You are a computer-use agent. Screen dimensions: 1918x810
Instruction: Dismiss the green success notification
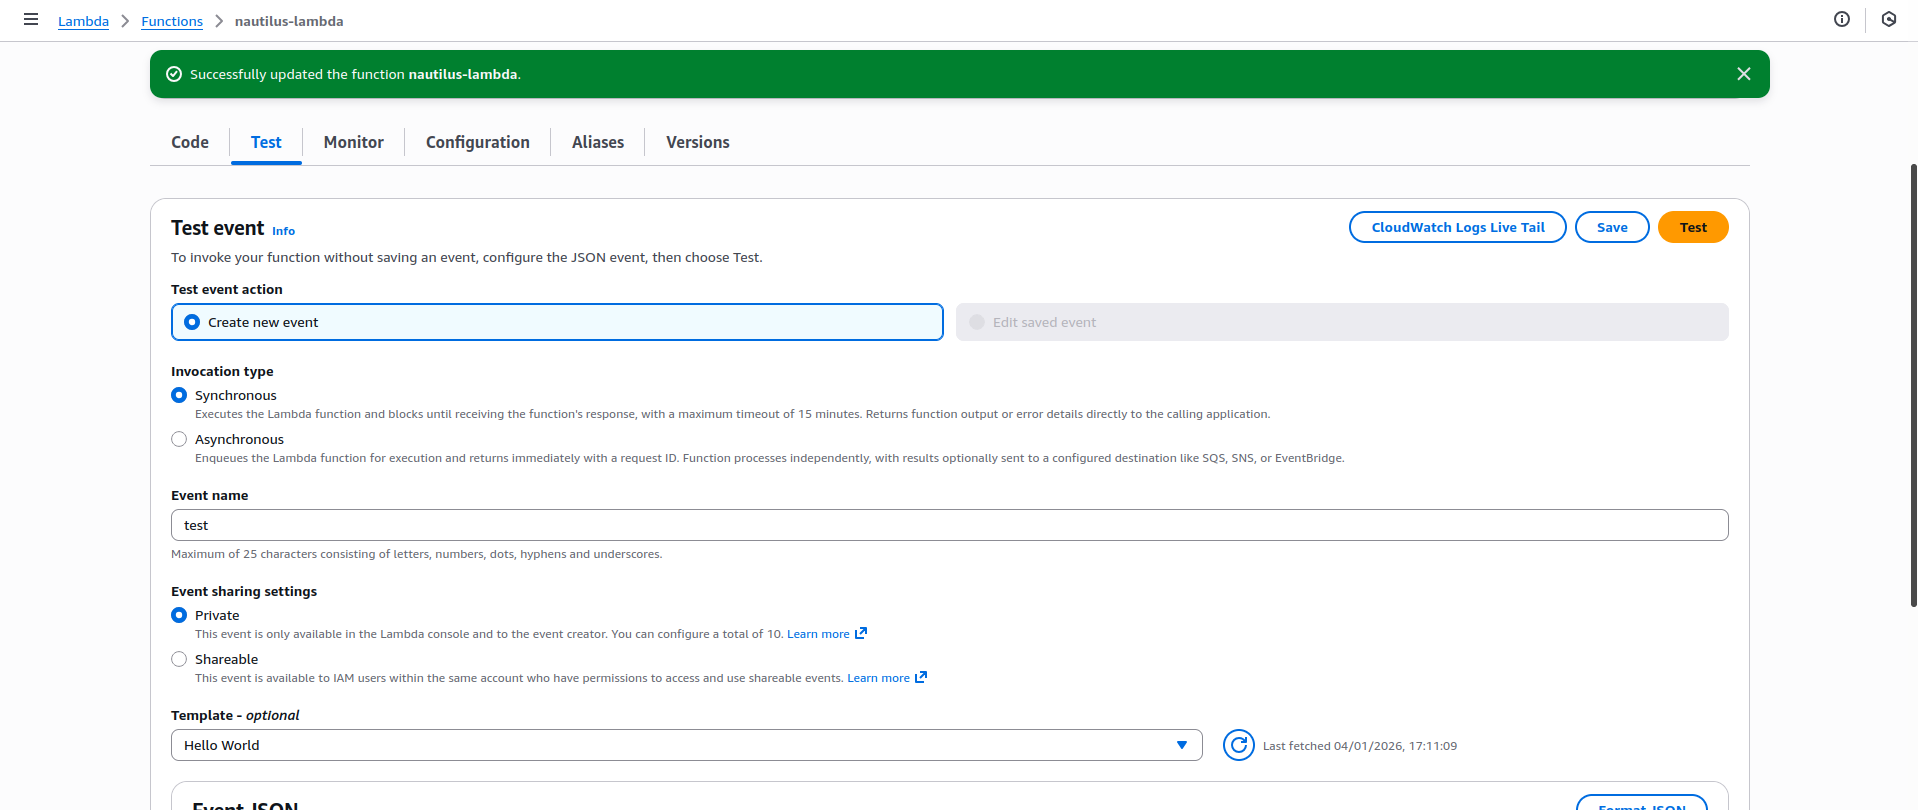1743,74
